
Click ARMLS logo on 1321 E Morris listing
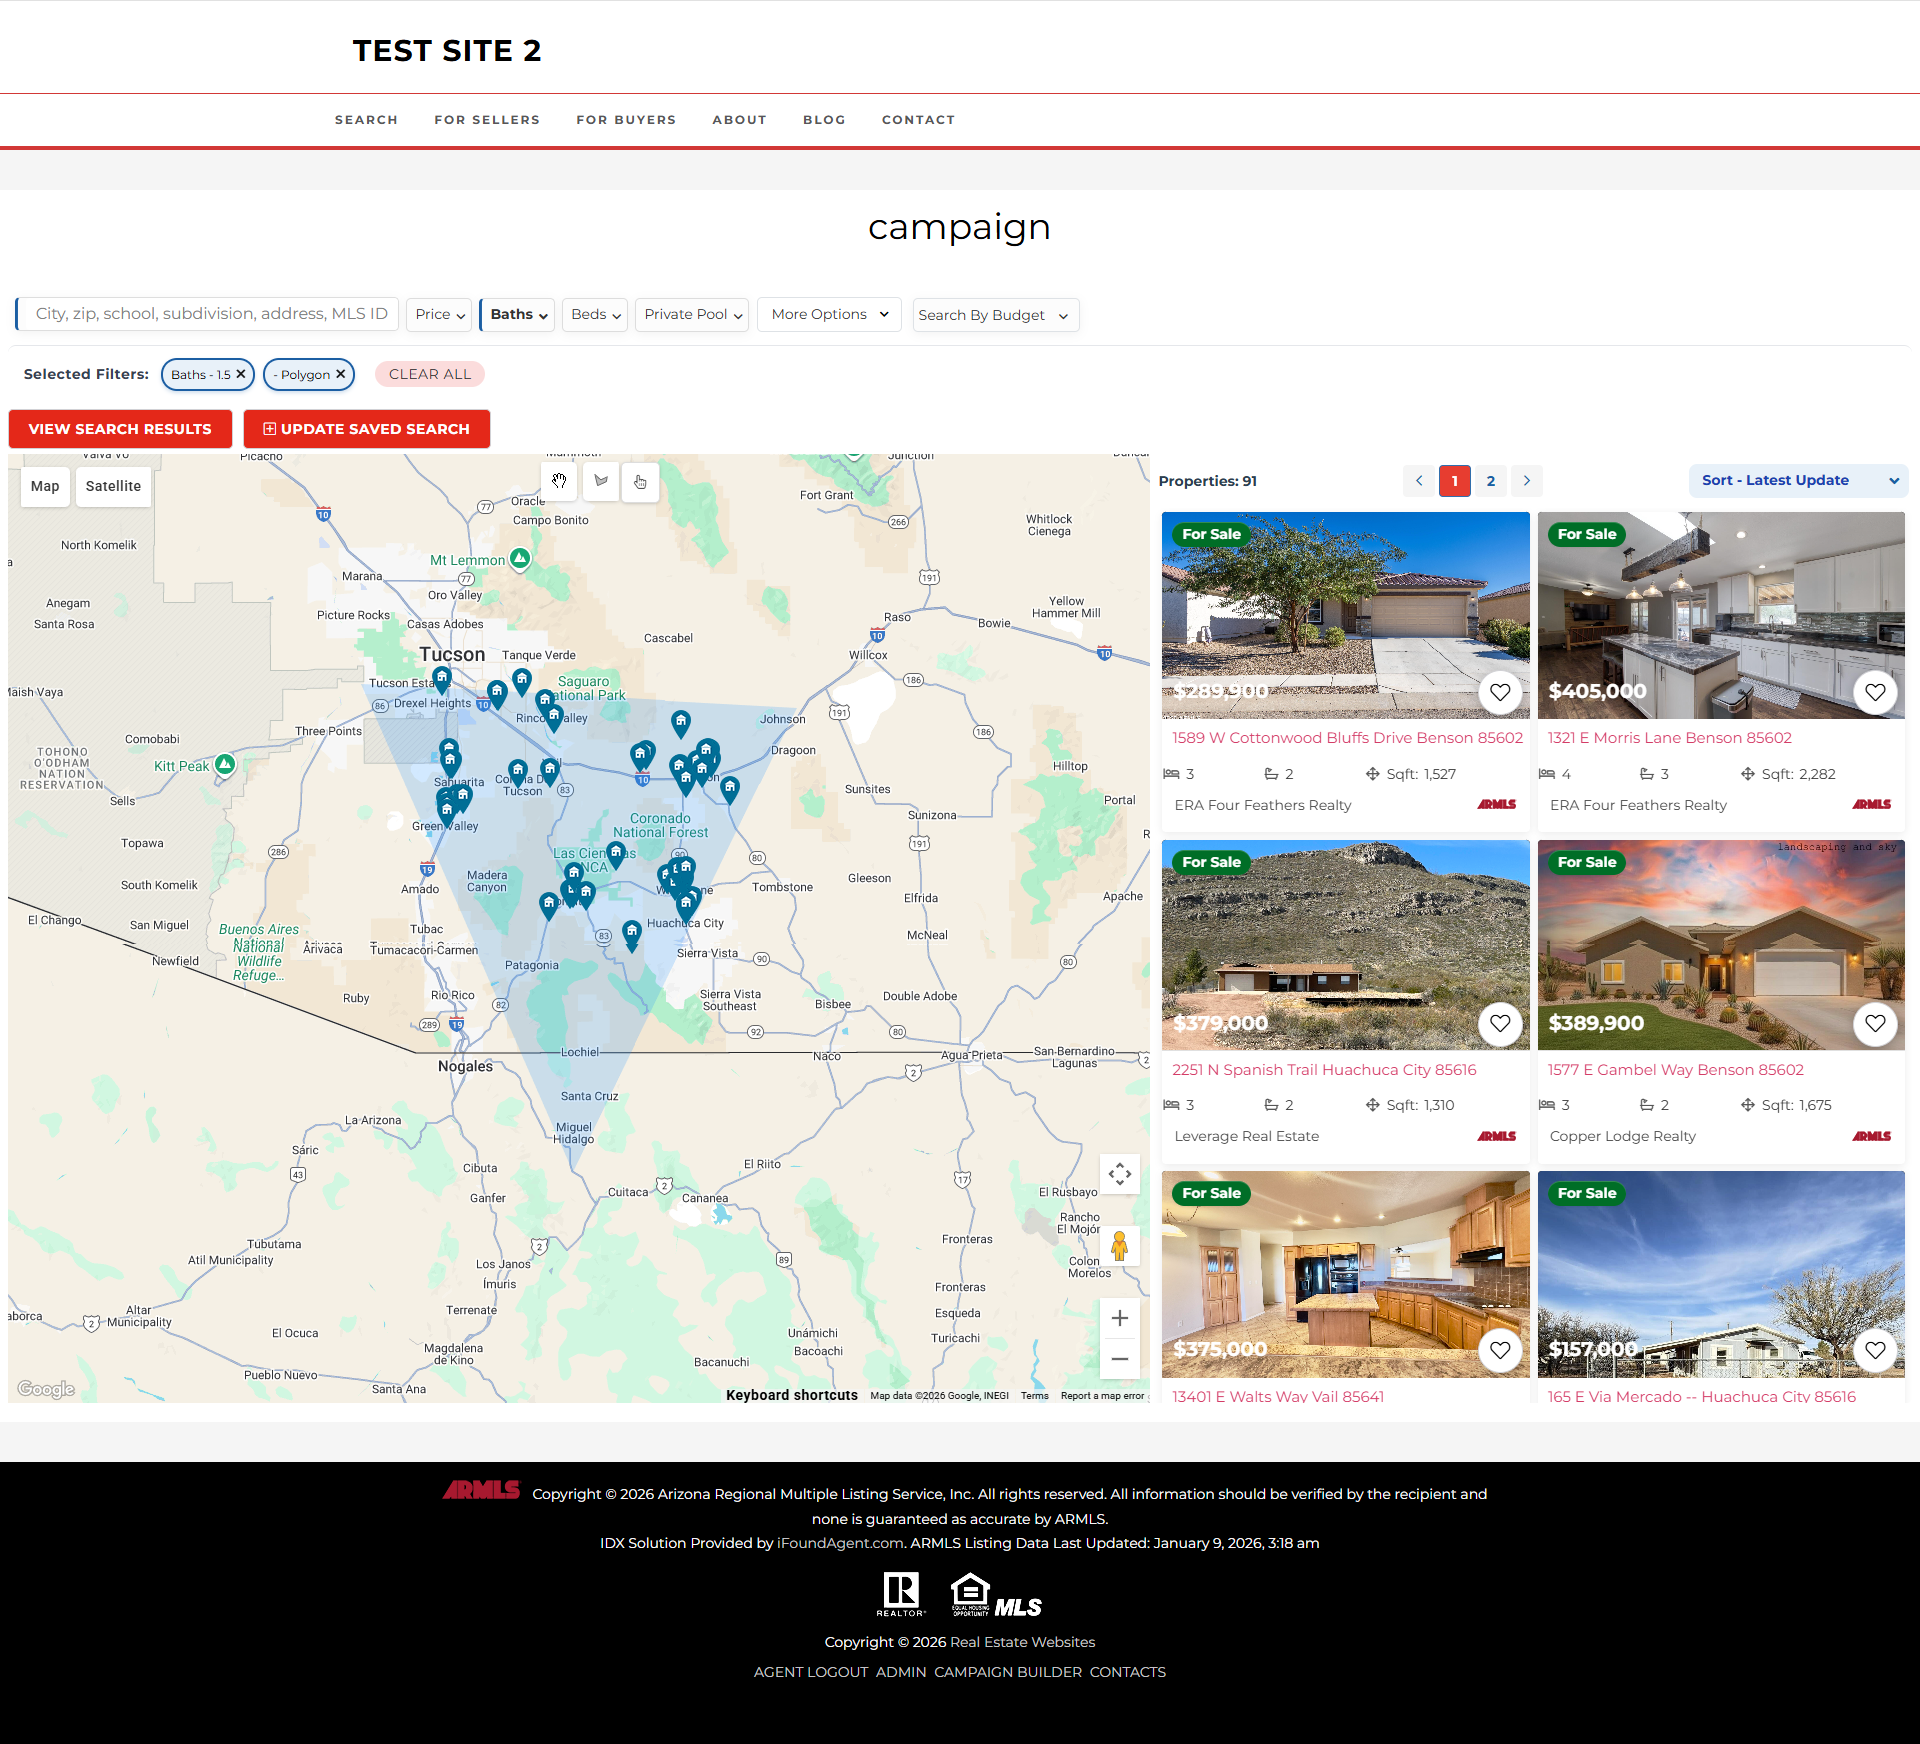coord(1872,805)
